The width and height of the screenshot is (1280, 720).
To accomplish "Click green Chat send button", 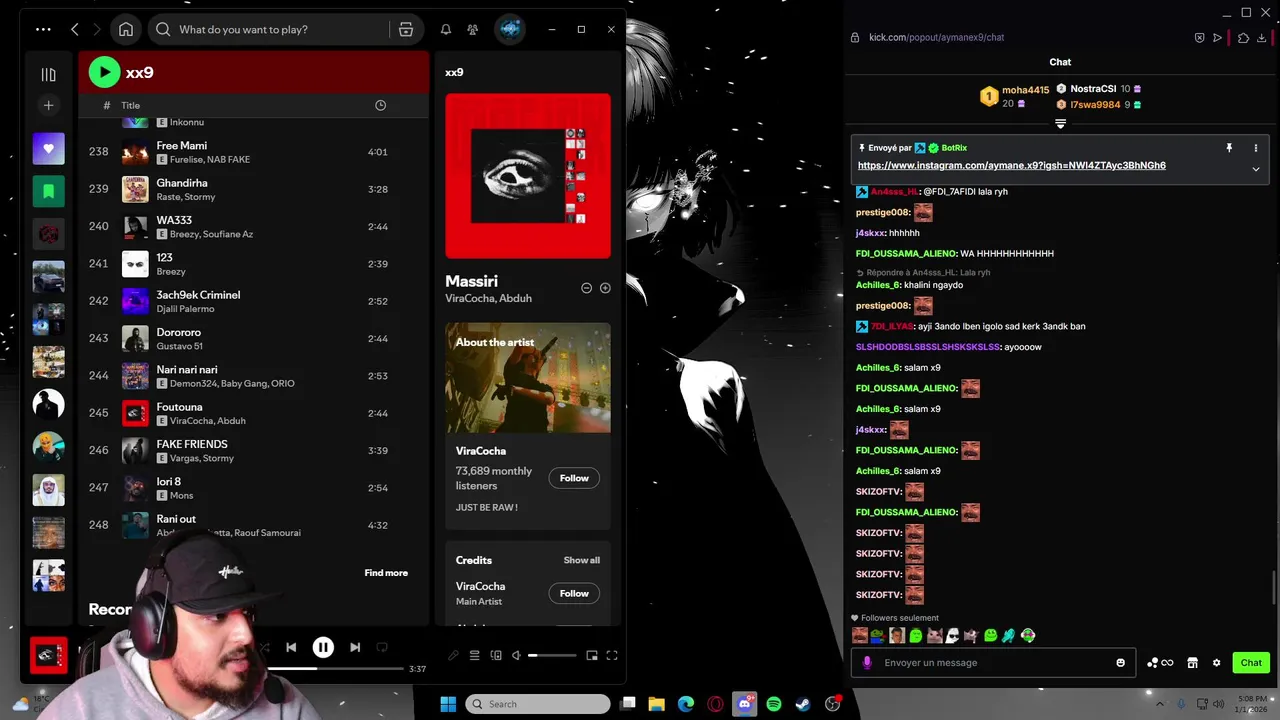I will coord(1251,663).
